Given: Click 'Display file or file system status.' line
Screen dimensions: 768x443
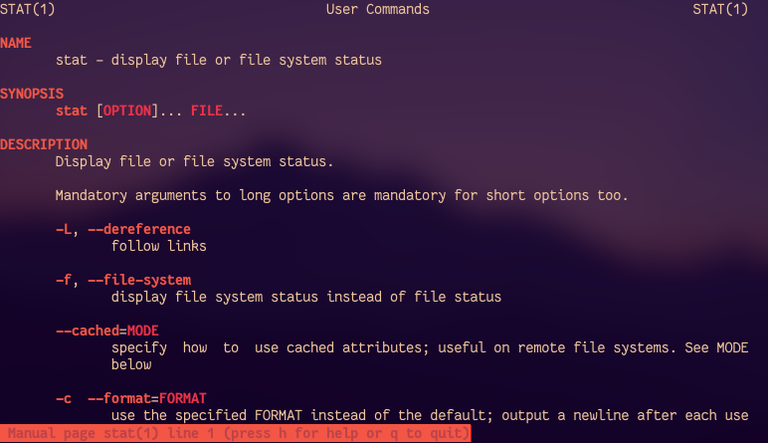Looking at the screenshot, I should click(194, 162).
